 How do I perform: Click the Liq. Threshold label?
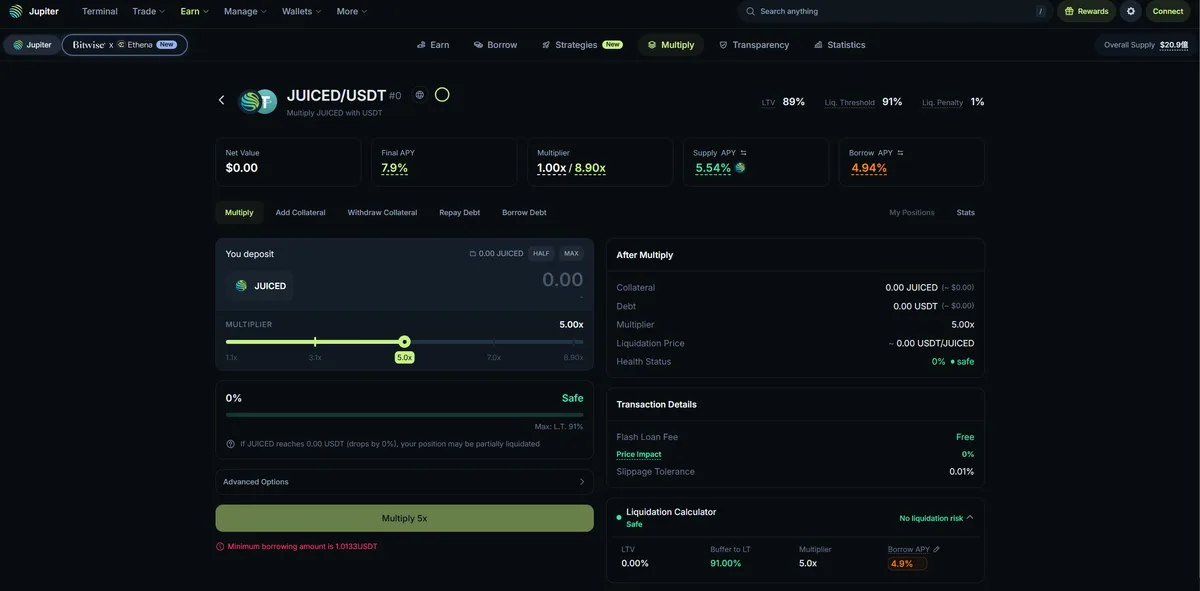850,102
